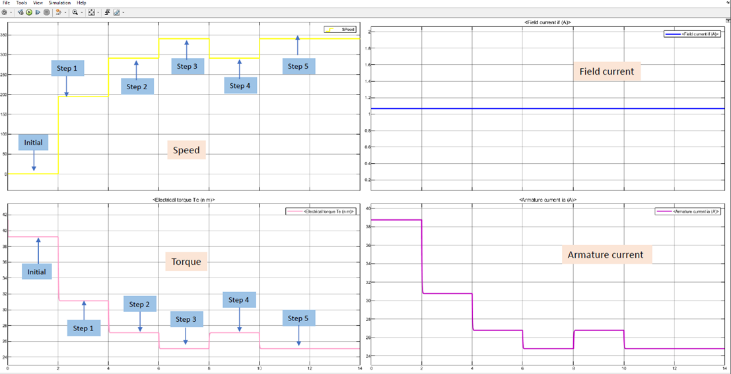This screenshot has width=731, height=374.
Task: Click the Step Forward simulation button
Action: tap(38, 12)
